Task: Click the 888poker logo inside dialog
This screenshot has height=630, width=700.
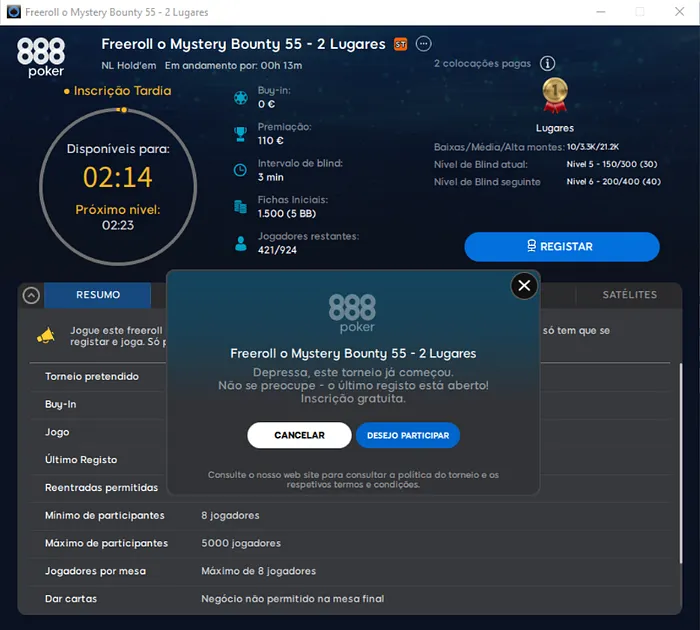Action: pos(352,313)
